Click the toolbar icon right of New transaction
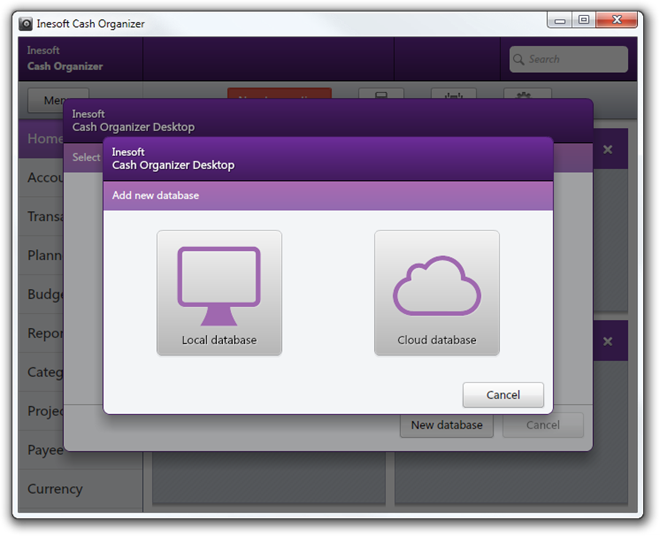Viewport: 660px width, 536px height. pyautogui.click(x=381, y=96)
